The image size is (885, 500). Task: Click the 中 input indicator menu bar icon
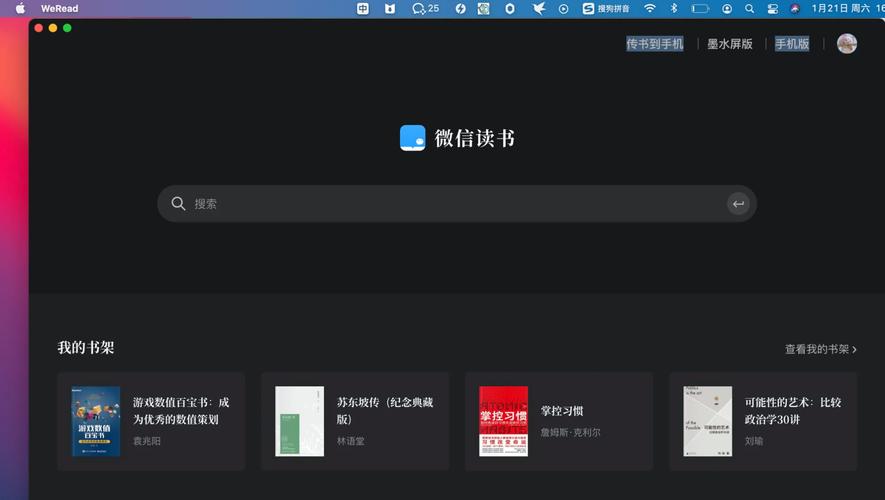(x=363, y=8)
